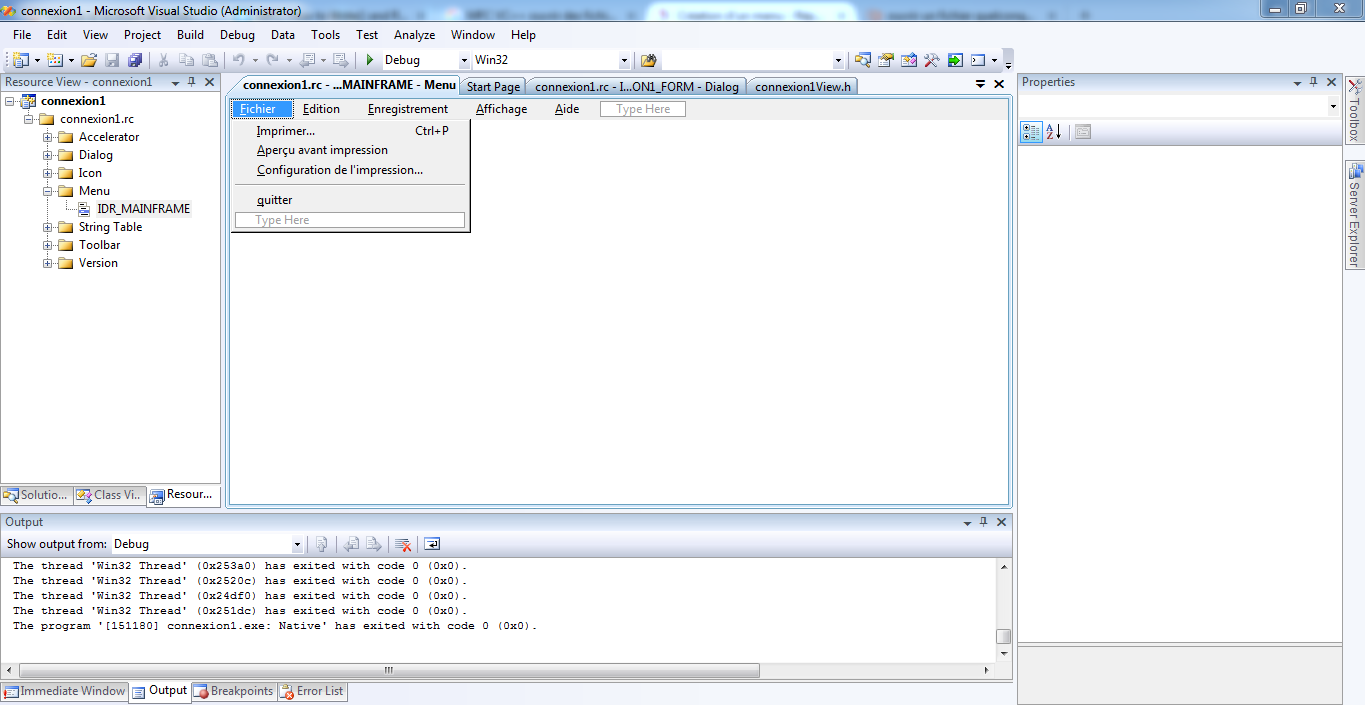
Task: Click Categorized view icon in Properties
Action: [x=1030, y=131]
